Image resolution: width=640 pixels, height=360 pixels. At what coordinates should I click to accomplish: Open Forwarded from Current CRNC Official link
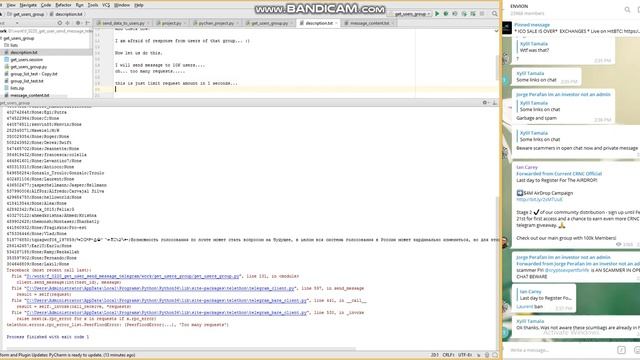click(x=559, y=173)
